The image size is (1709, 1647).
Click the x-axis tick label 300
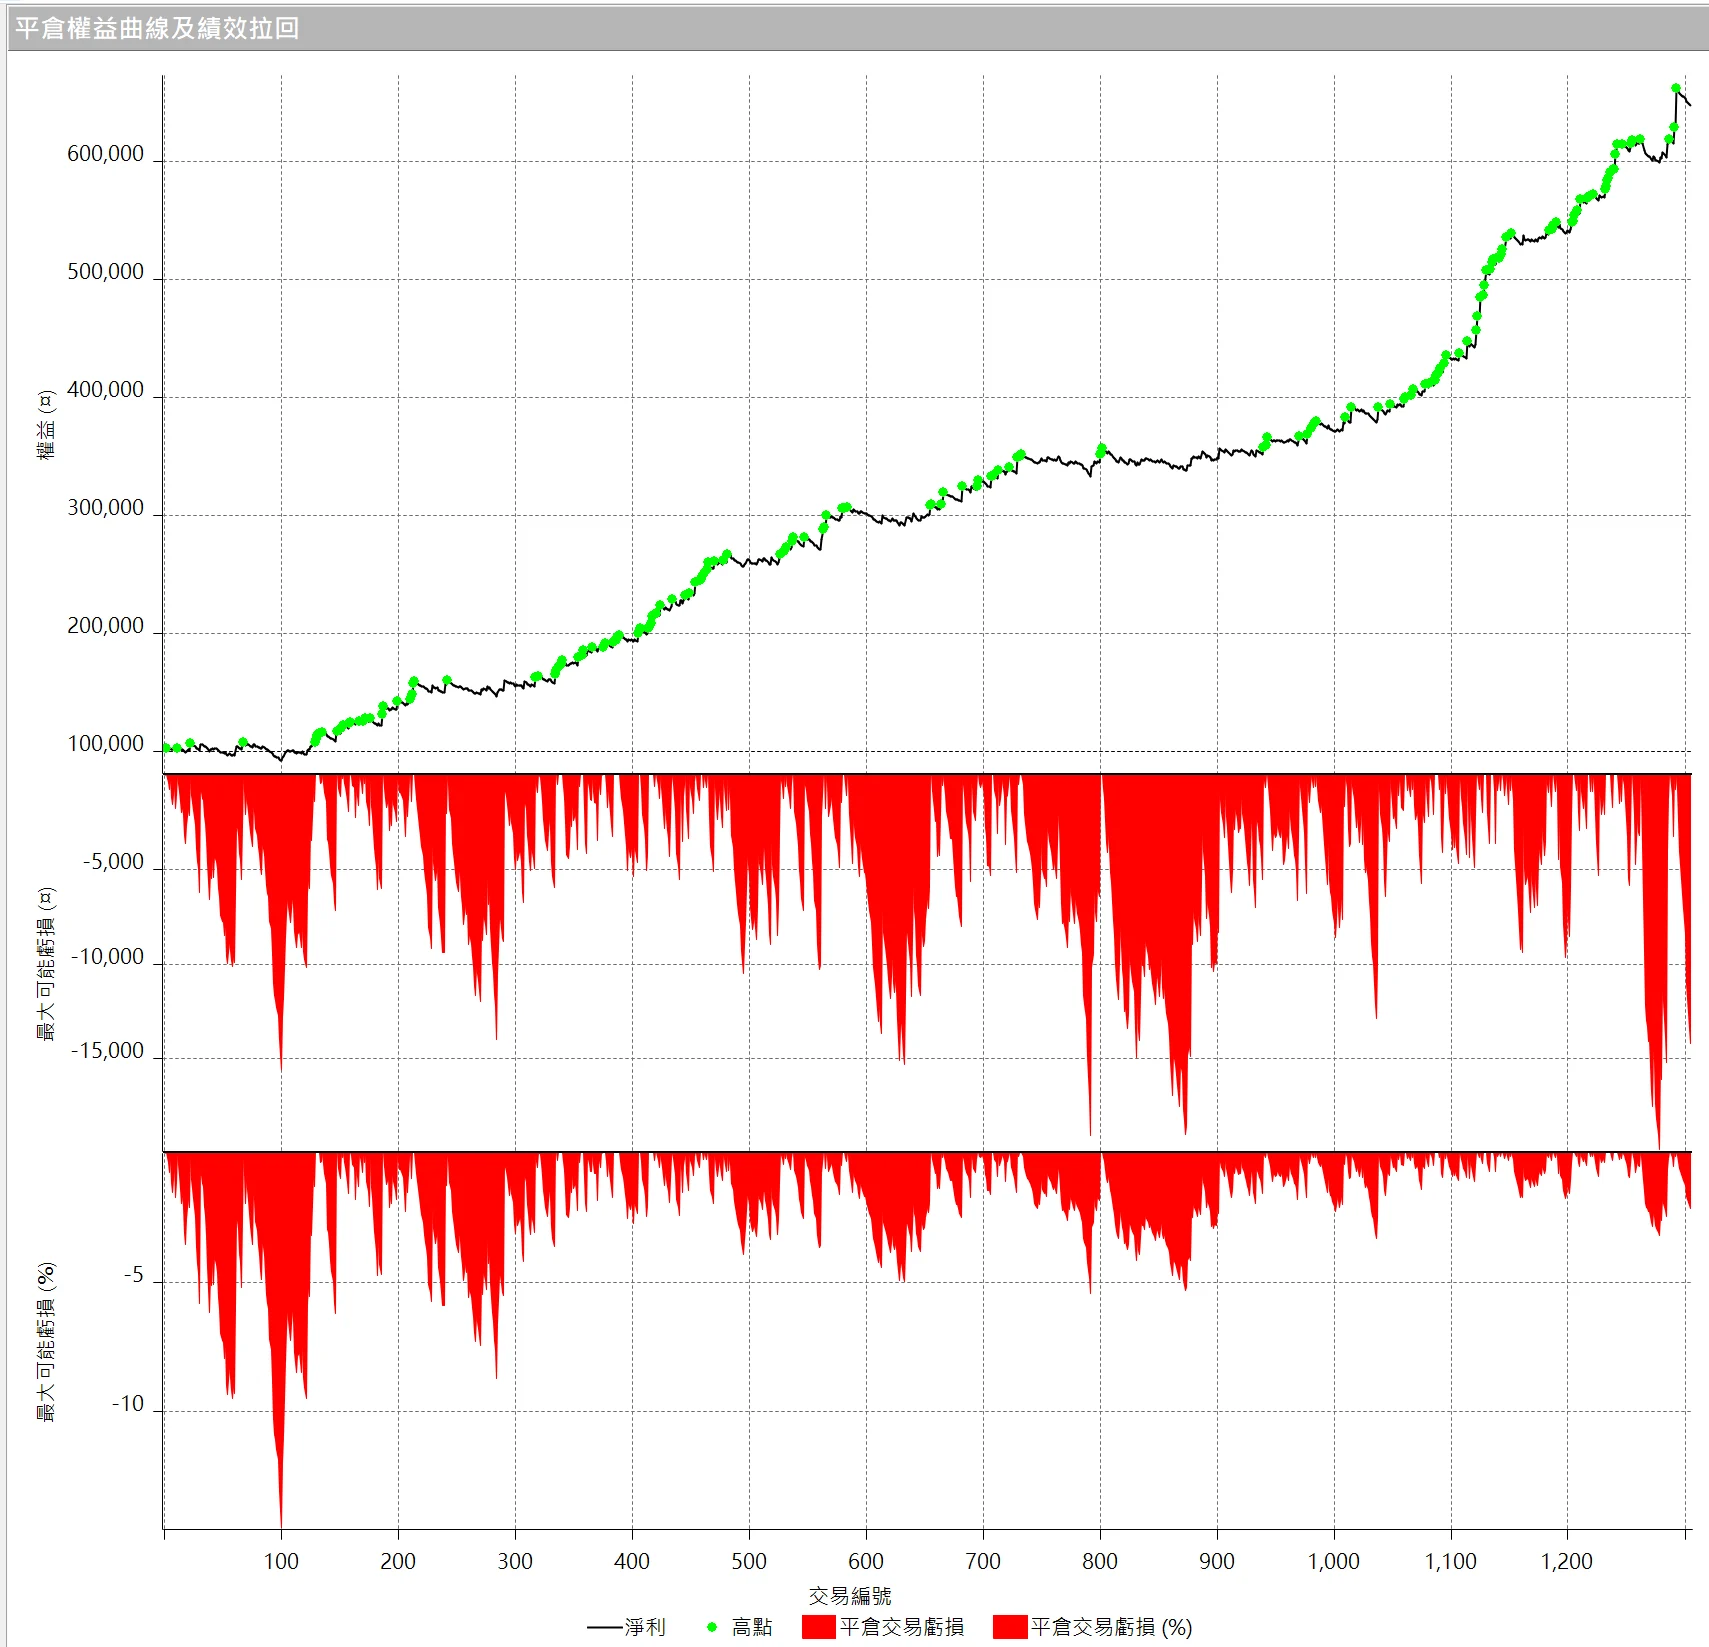pyautogui.click(x=515, y=1561)
